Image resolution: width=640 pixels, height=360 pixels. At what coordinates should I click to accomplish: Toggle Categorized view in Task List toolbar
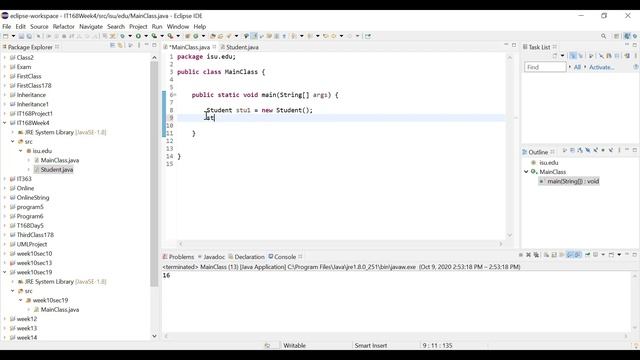point(573,56)
